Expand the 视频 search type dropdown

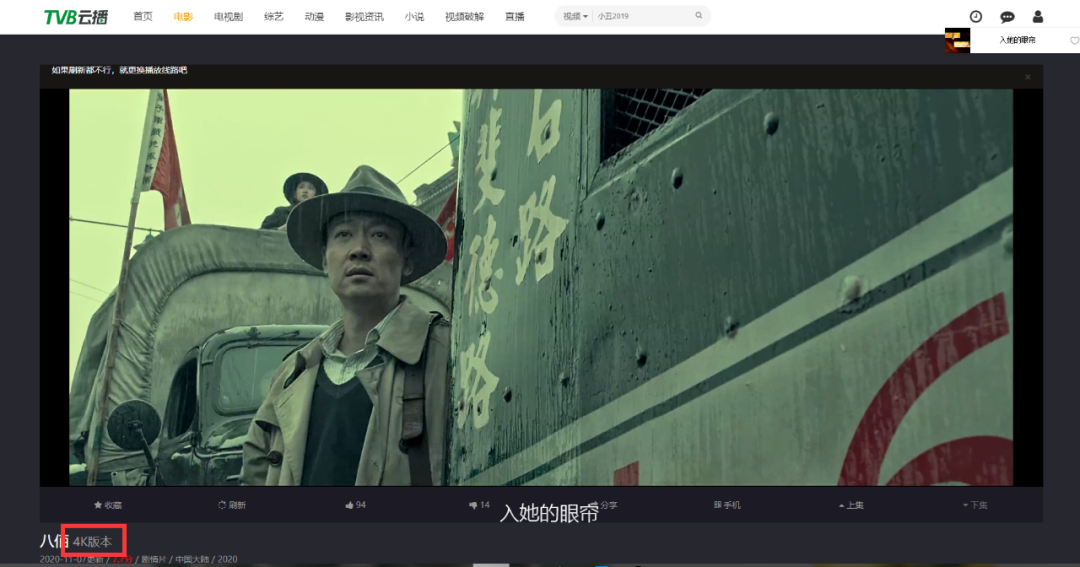coord(575,17)
